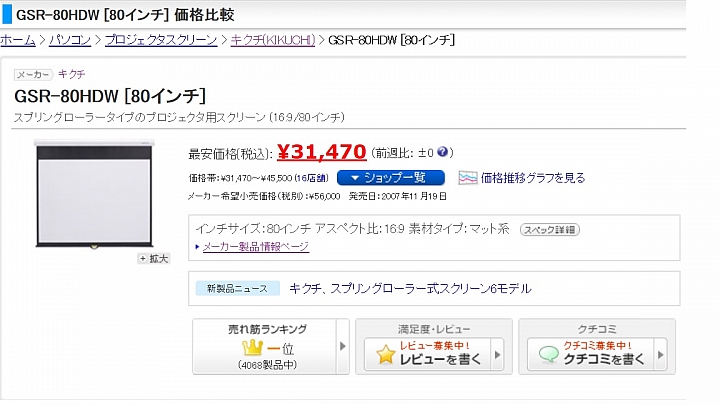Screen dimensions: 720x405
Task: Expand the クチコミ panel arrow
Action: (x=660, y=346)
